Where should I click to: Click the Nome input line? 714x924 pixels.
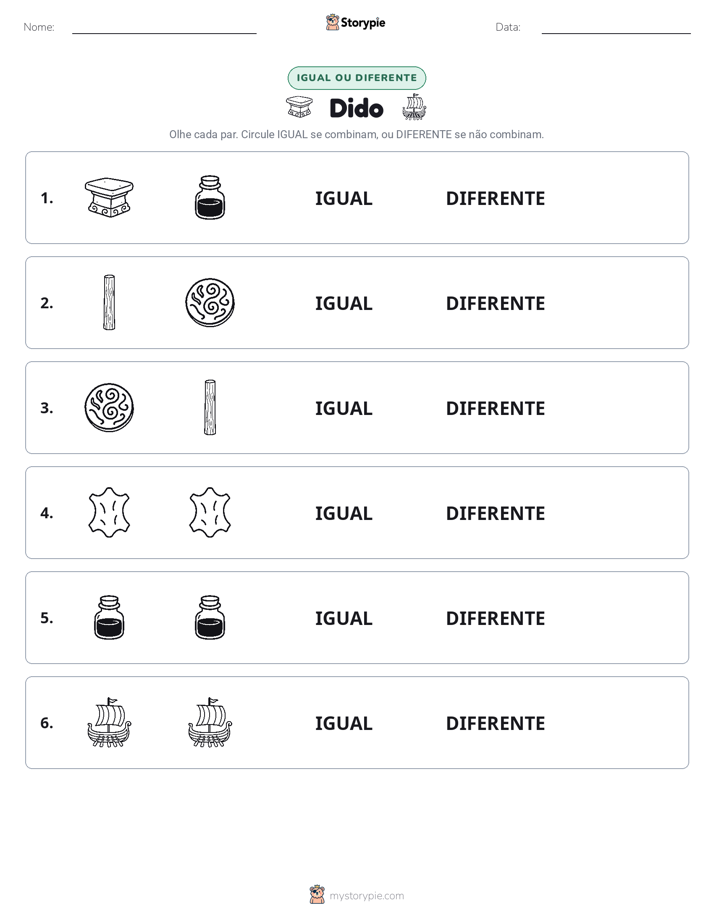point(164,27)
